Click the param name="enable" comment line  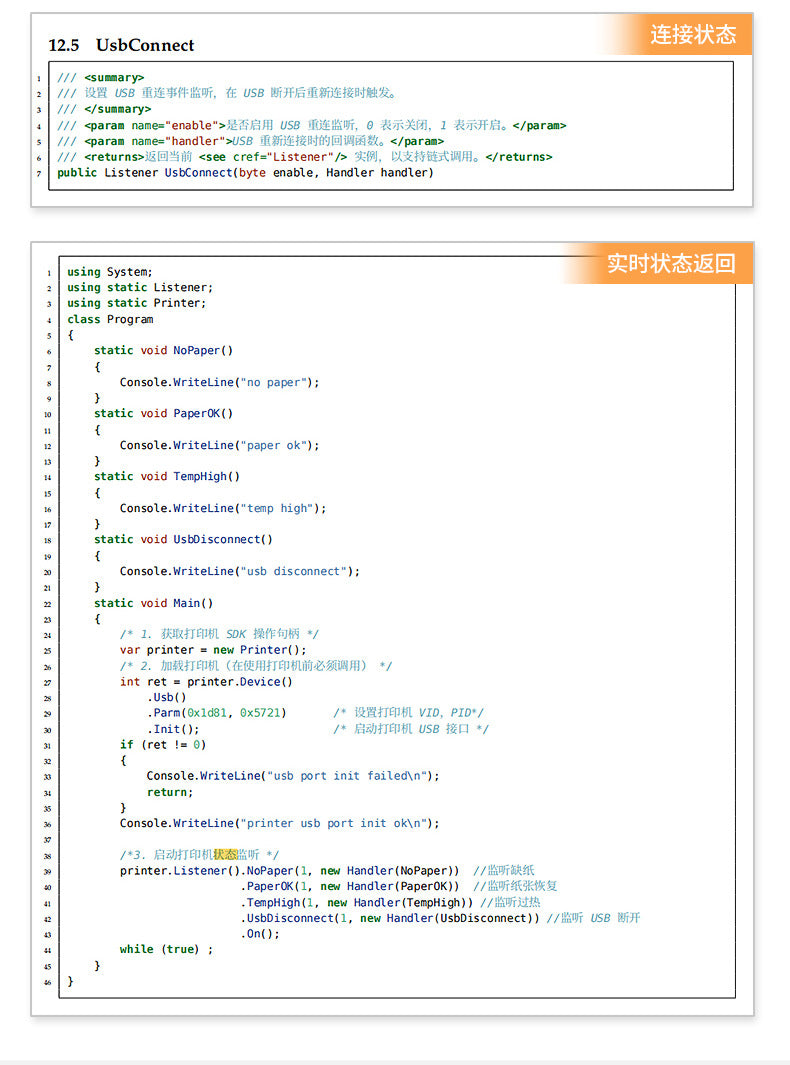pyautogui.click(x=312, y=125)
